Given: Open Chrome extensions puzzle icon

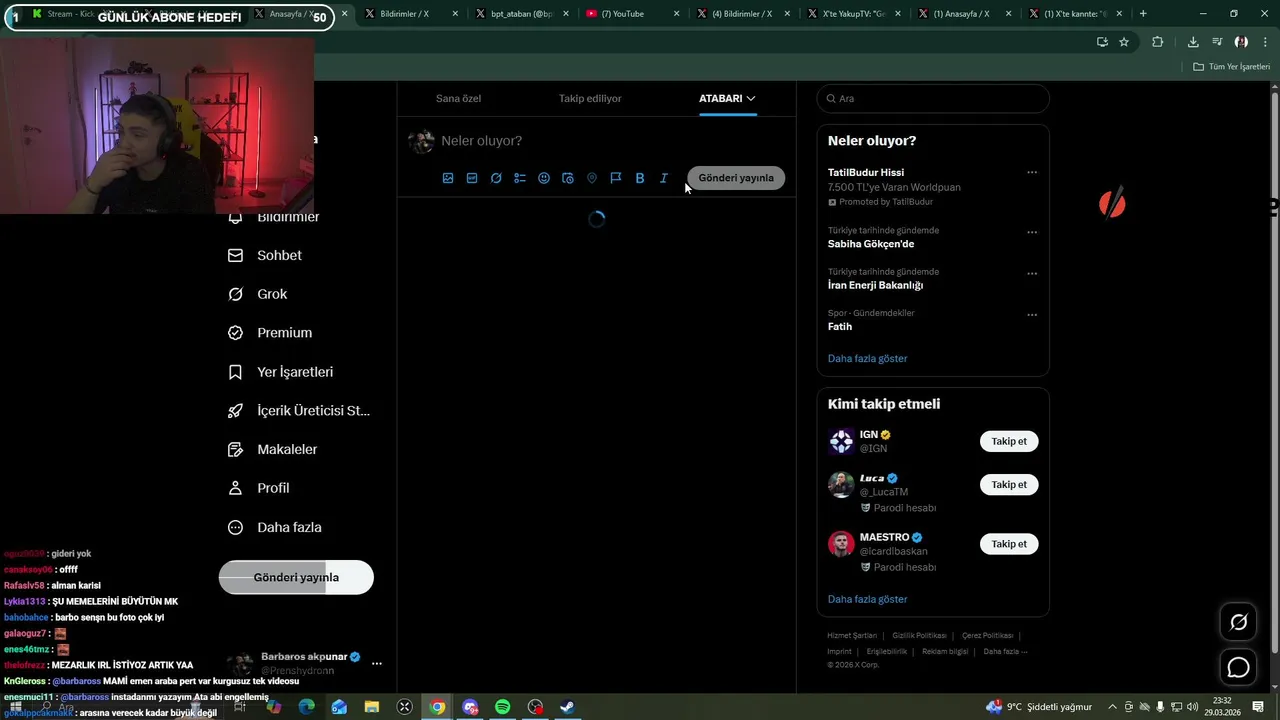Looking at the screenshot, I should [1158, 42].
